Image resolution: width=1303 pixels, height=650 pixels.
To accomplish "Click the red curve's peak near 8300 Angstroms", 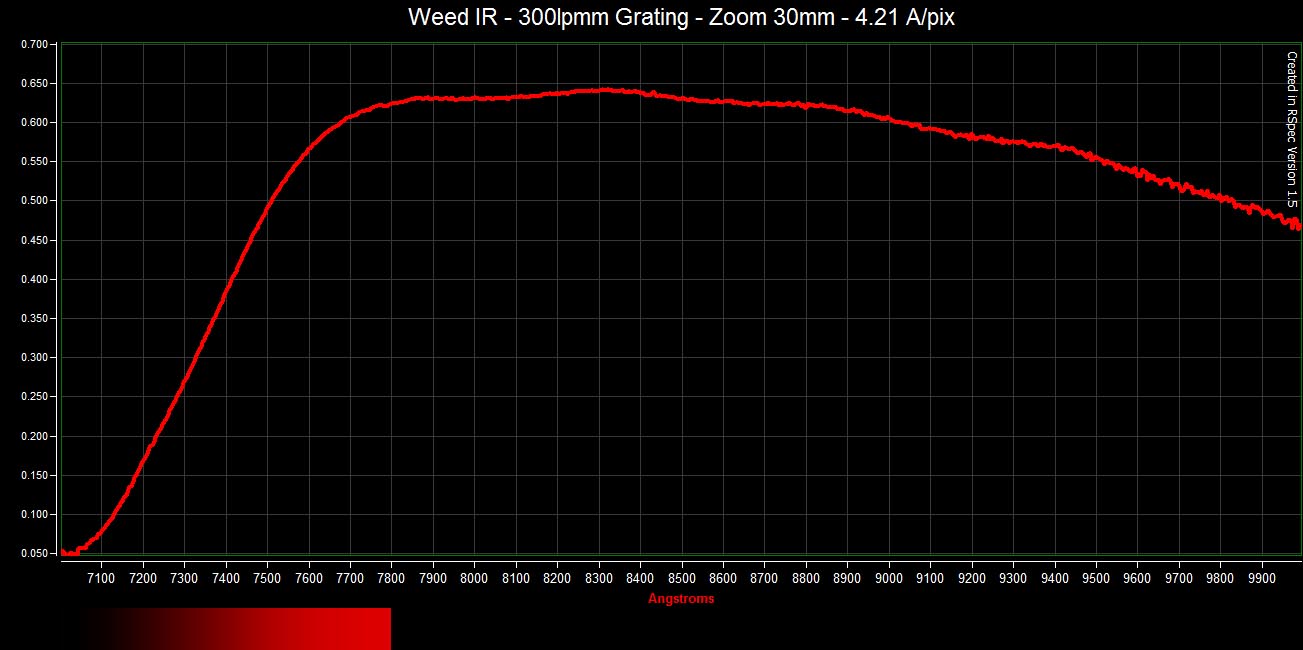I will coord(603,90).
